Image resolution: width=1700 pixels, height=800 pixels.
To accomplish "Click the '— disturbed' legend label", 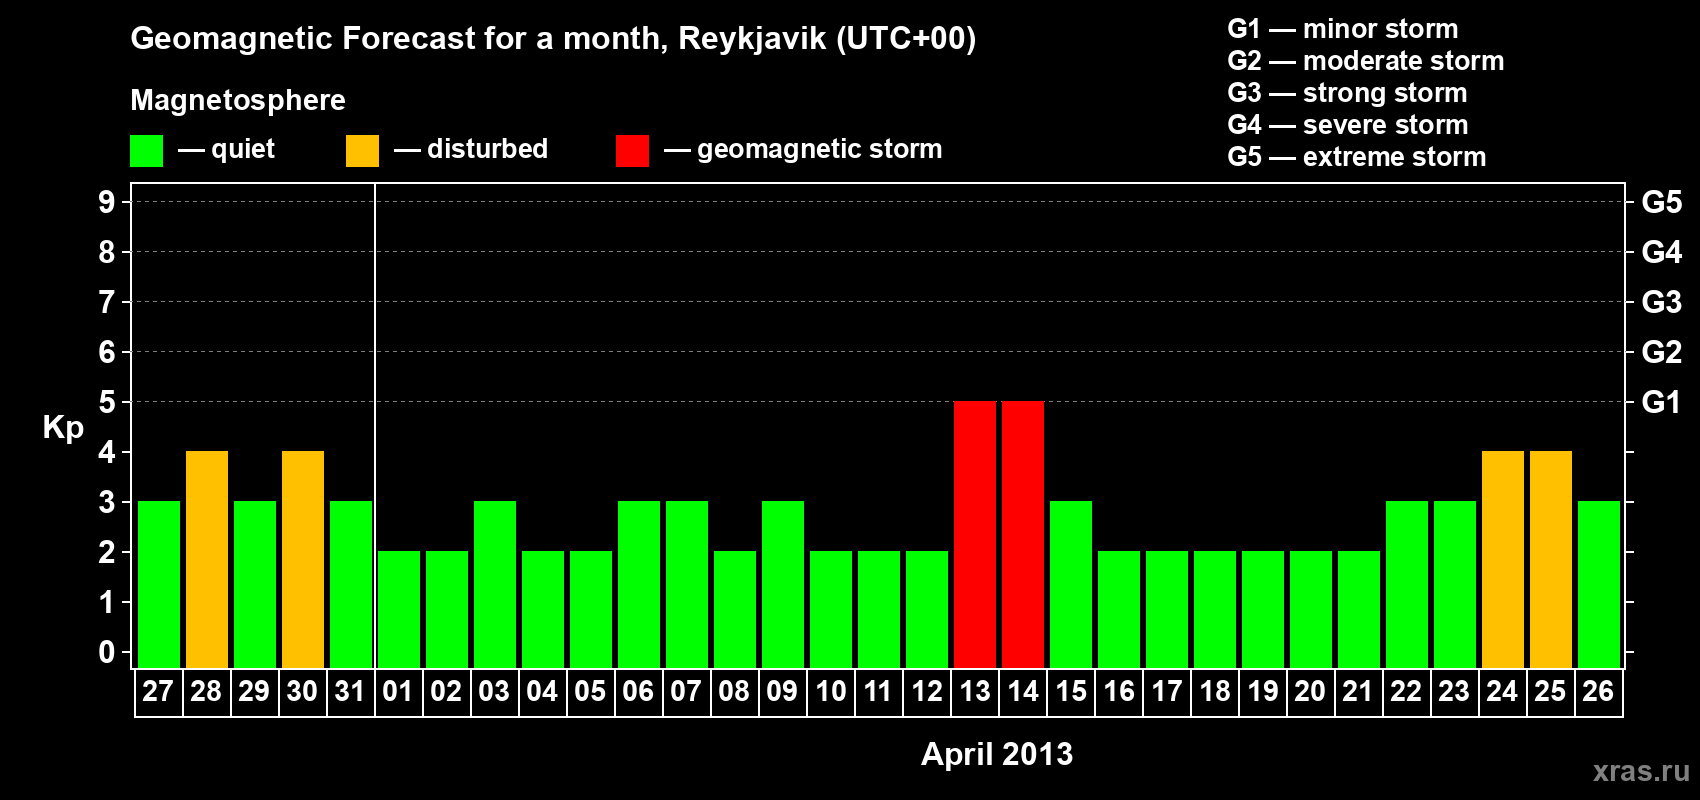I will [471, 149].
